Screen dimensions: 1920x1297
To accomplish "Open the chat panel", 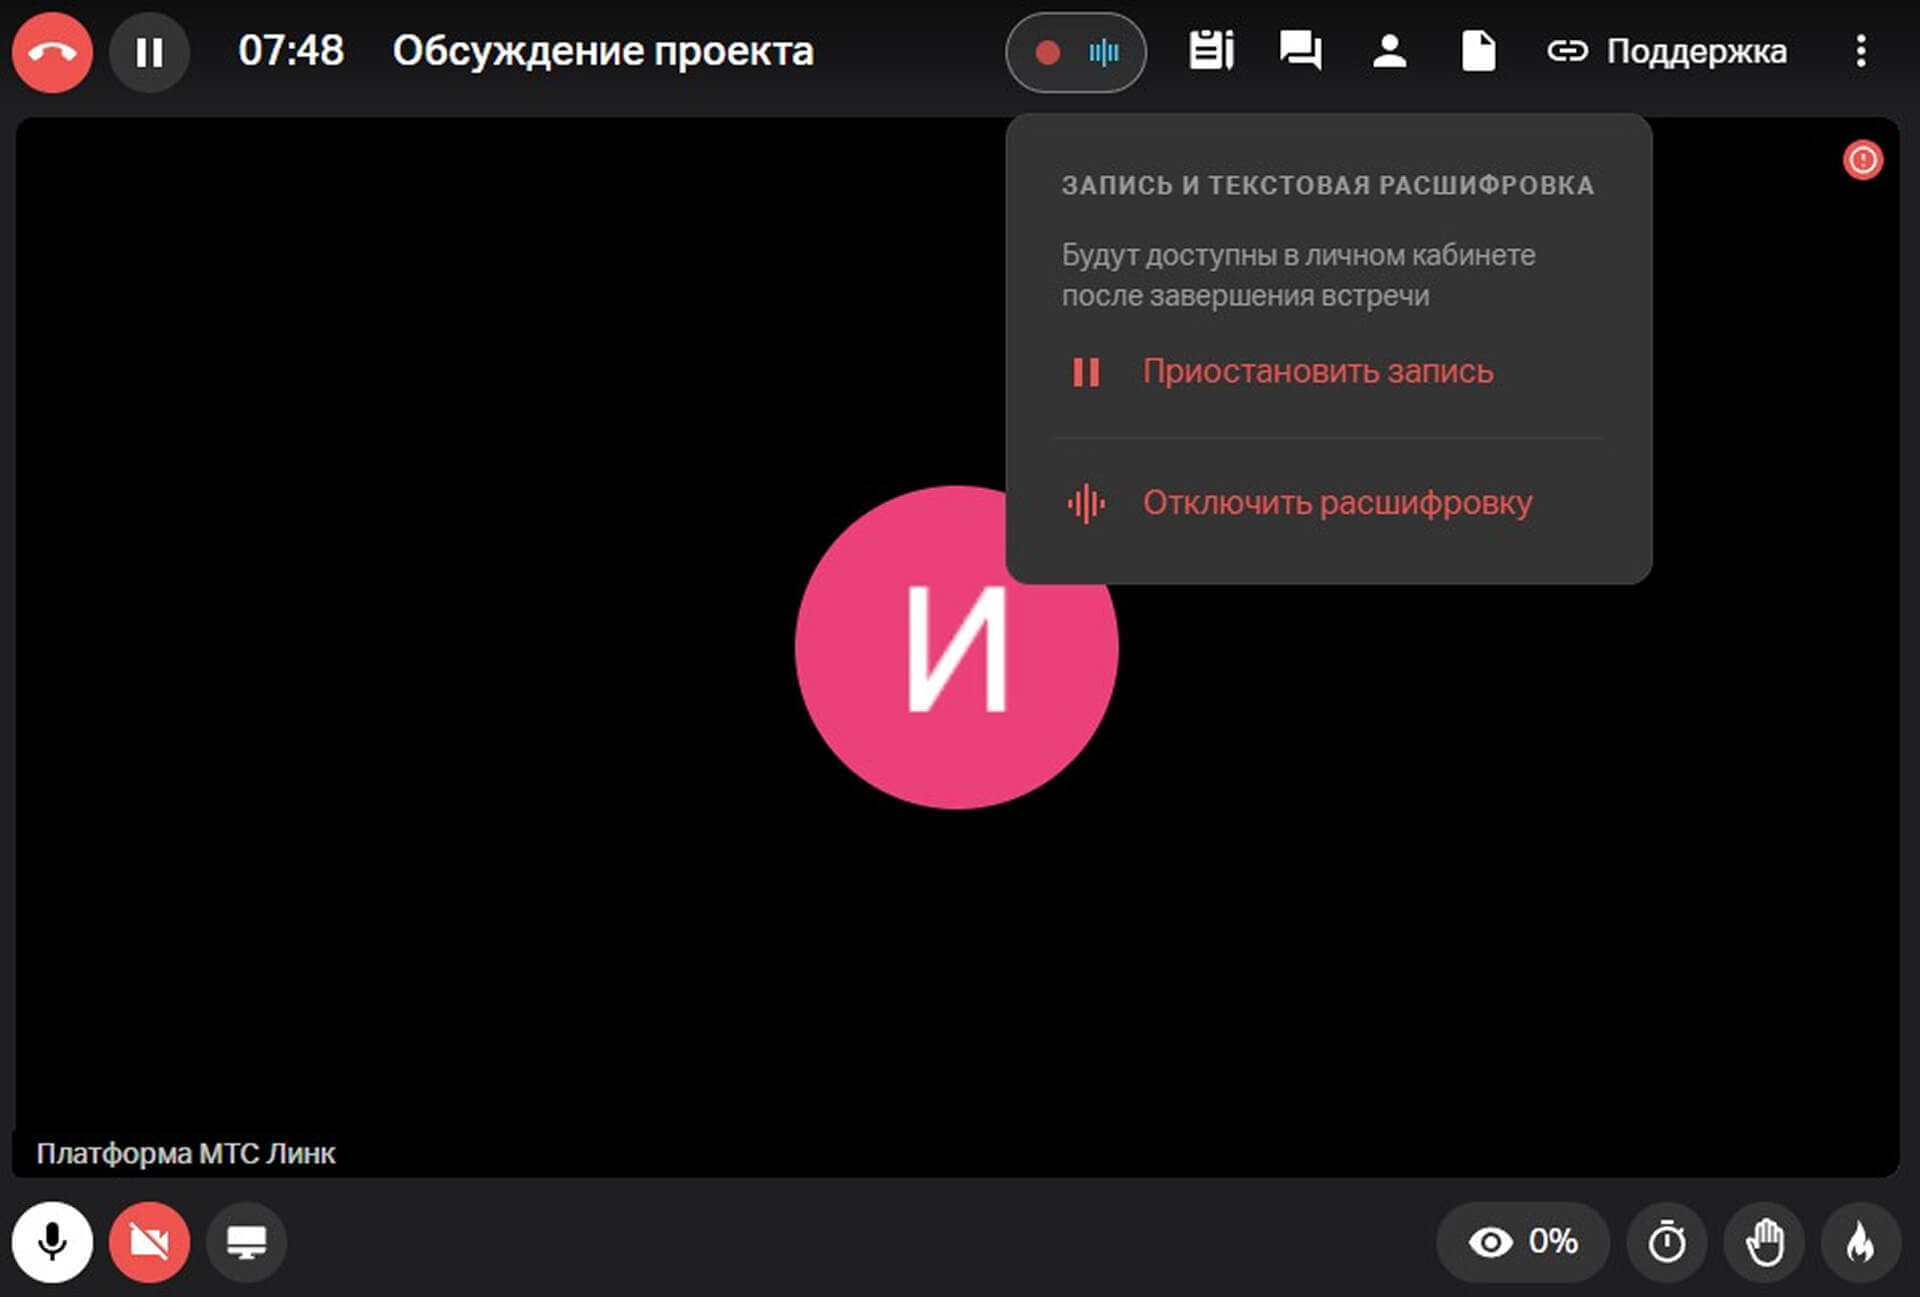I will pos(1300,50).
